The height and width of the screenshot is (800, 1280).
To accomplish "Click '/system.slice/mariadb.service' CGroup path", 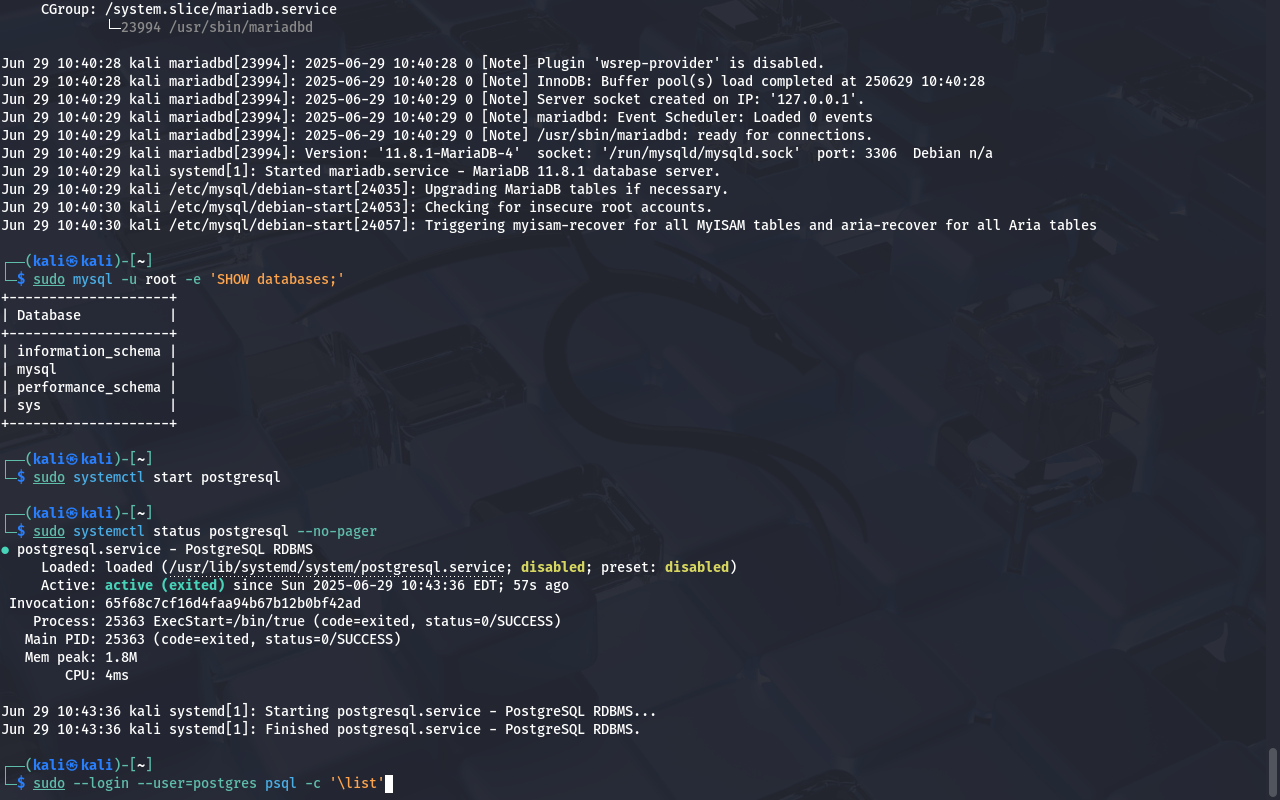I will coord(221,9).
